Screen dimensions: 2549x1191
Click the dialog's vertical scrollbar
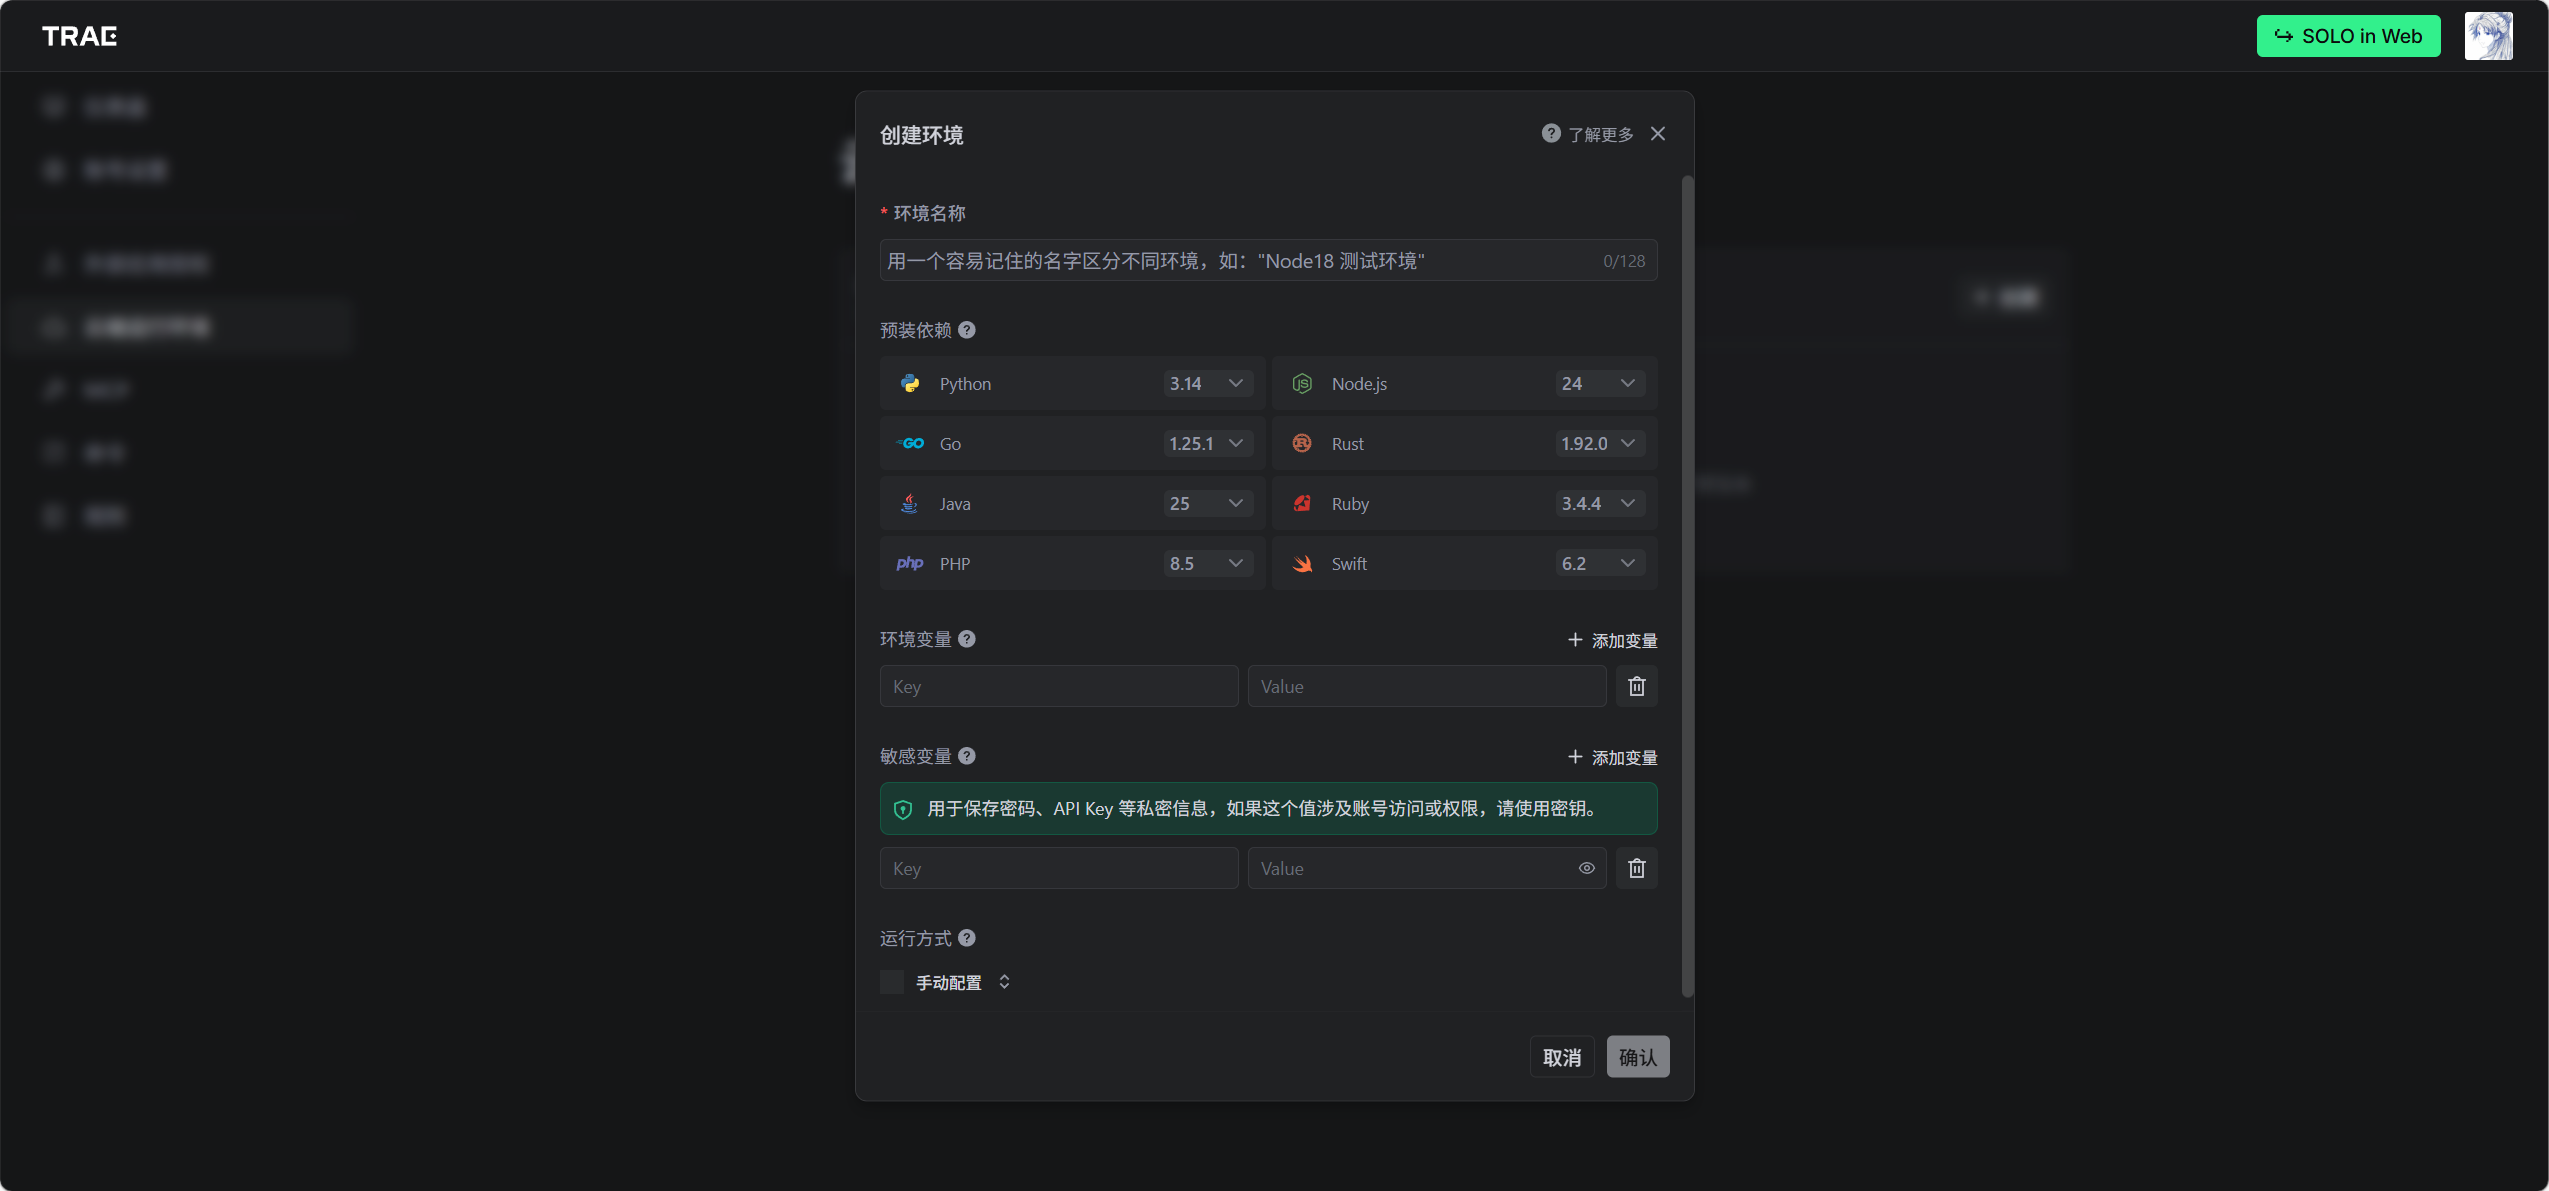pyautogui.click(x=1687, y=586)
